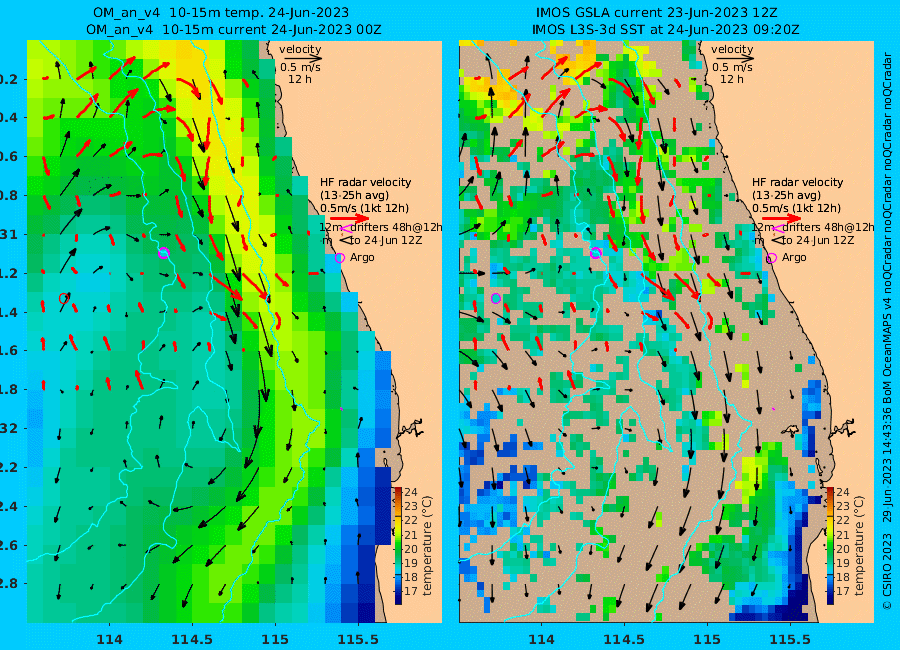Click the left temperature colorbar
This screenshot has width=900, height=650.
[398, 545]
